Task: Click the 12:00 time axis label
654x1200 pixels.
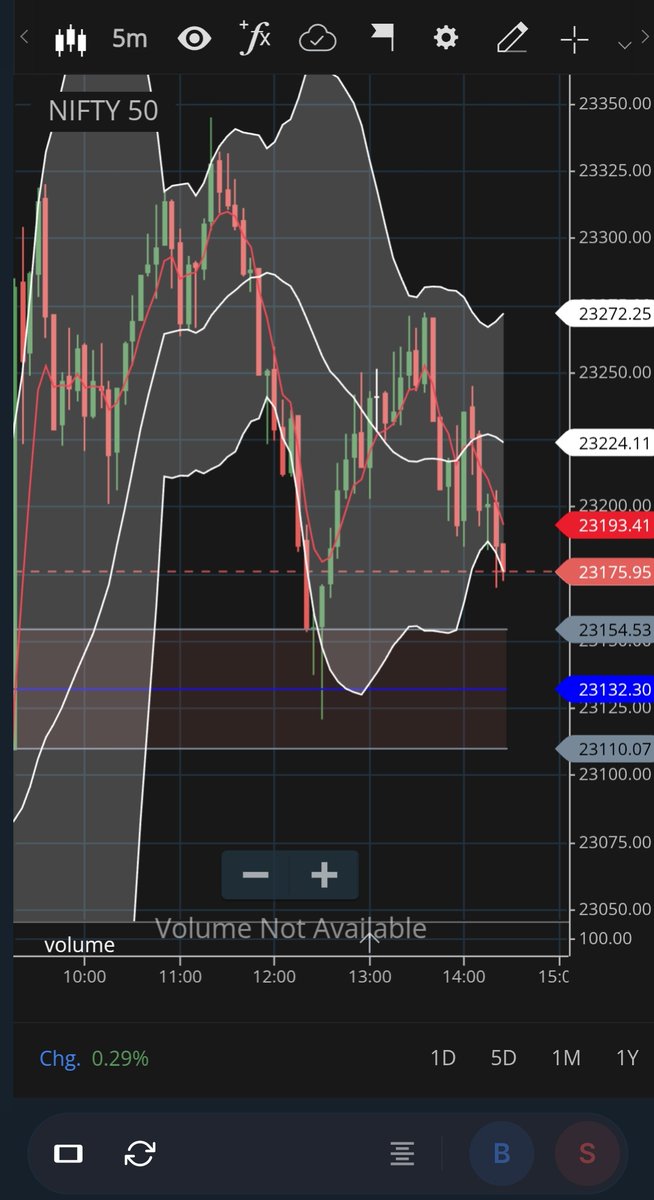Action: [x=274, y=975]
